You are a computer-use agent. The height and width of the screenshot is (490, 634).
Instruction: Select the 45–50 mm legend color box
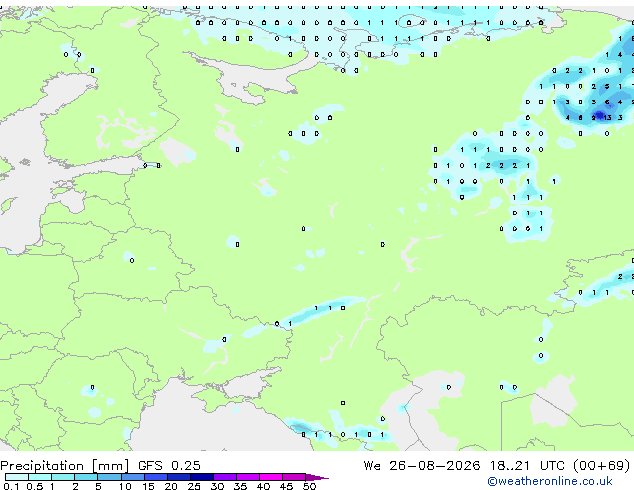tap(294, 477)
